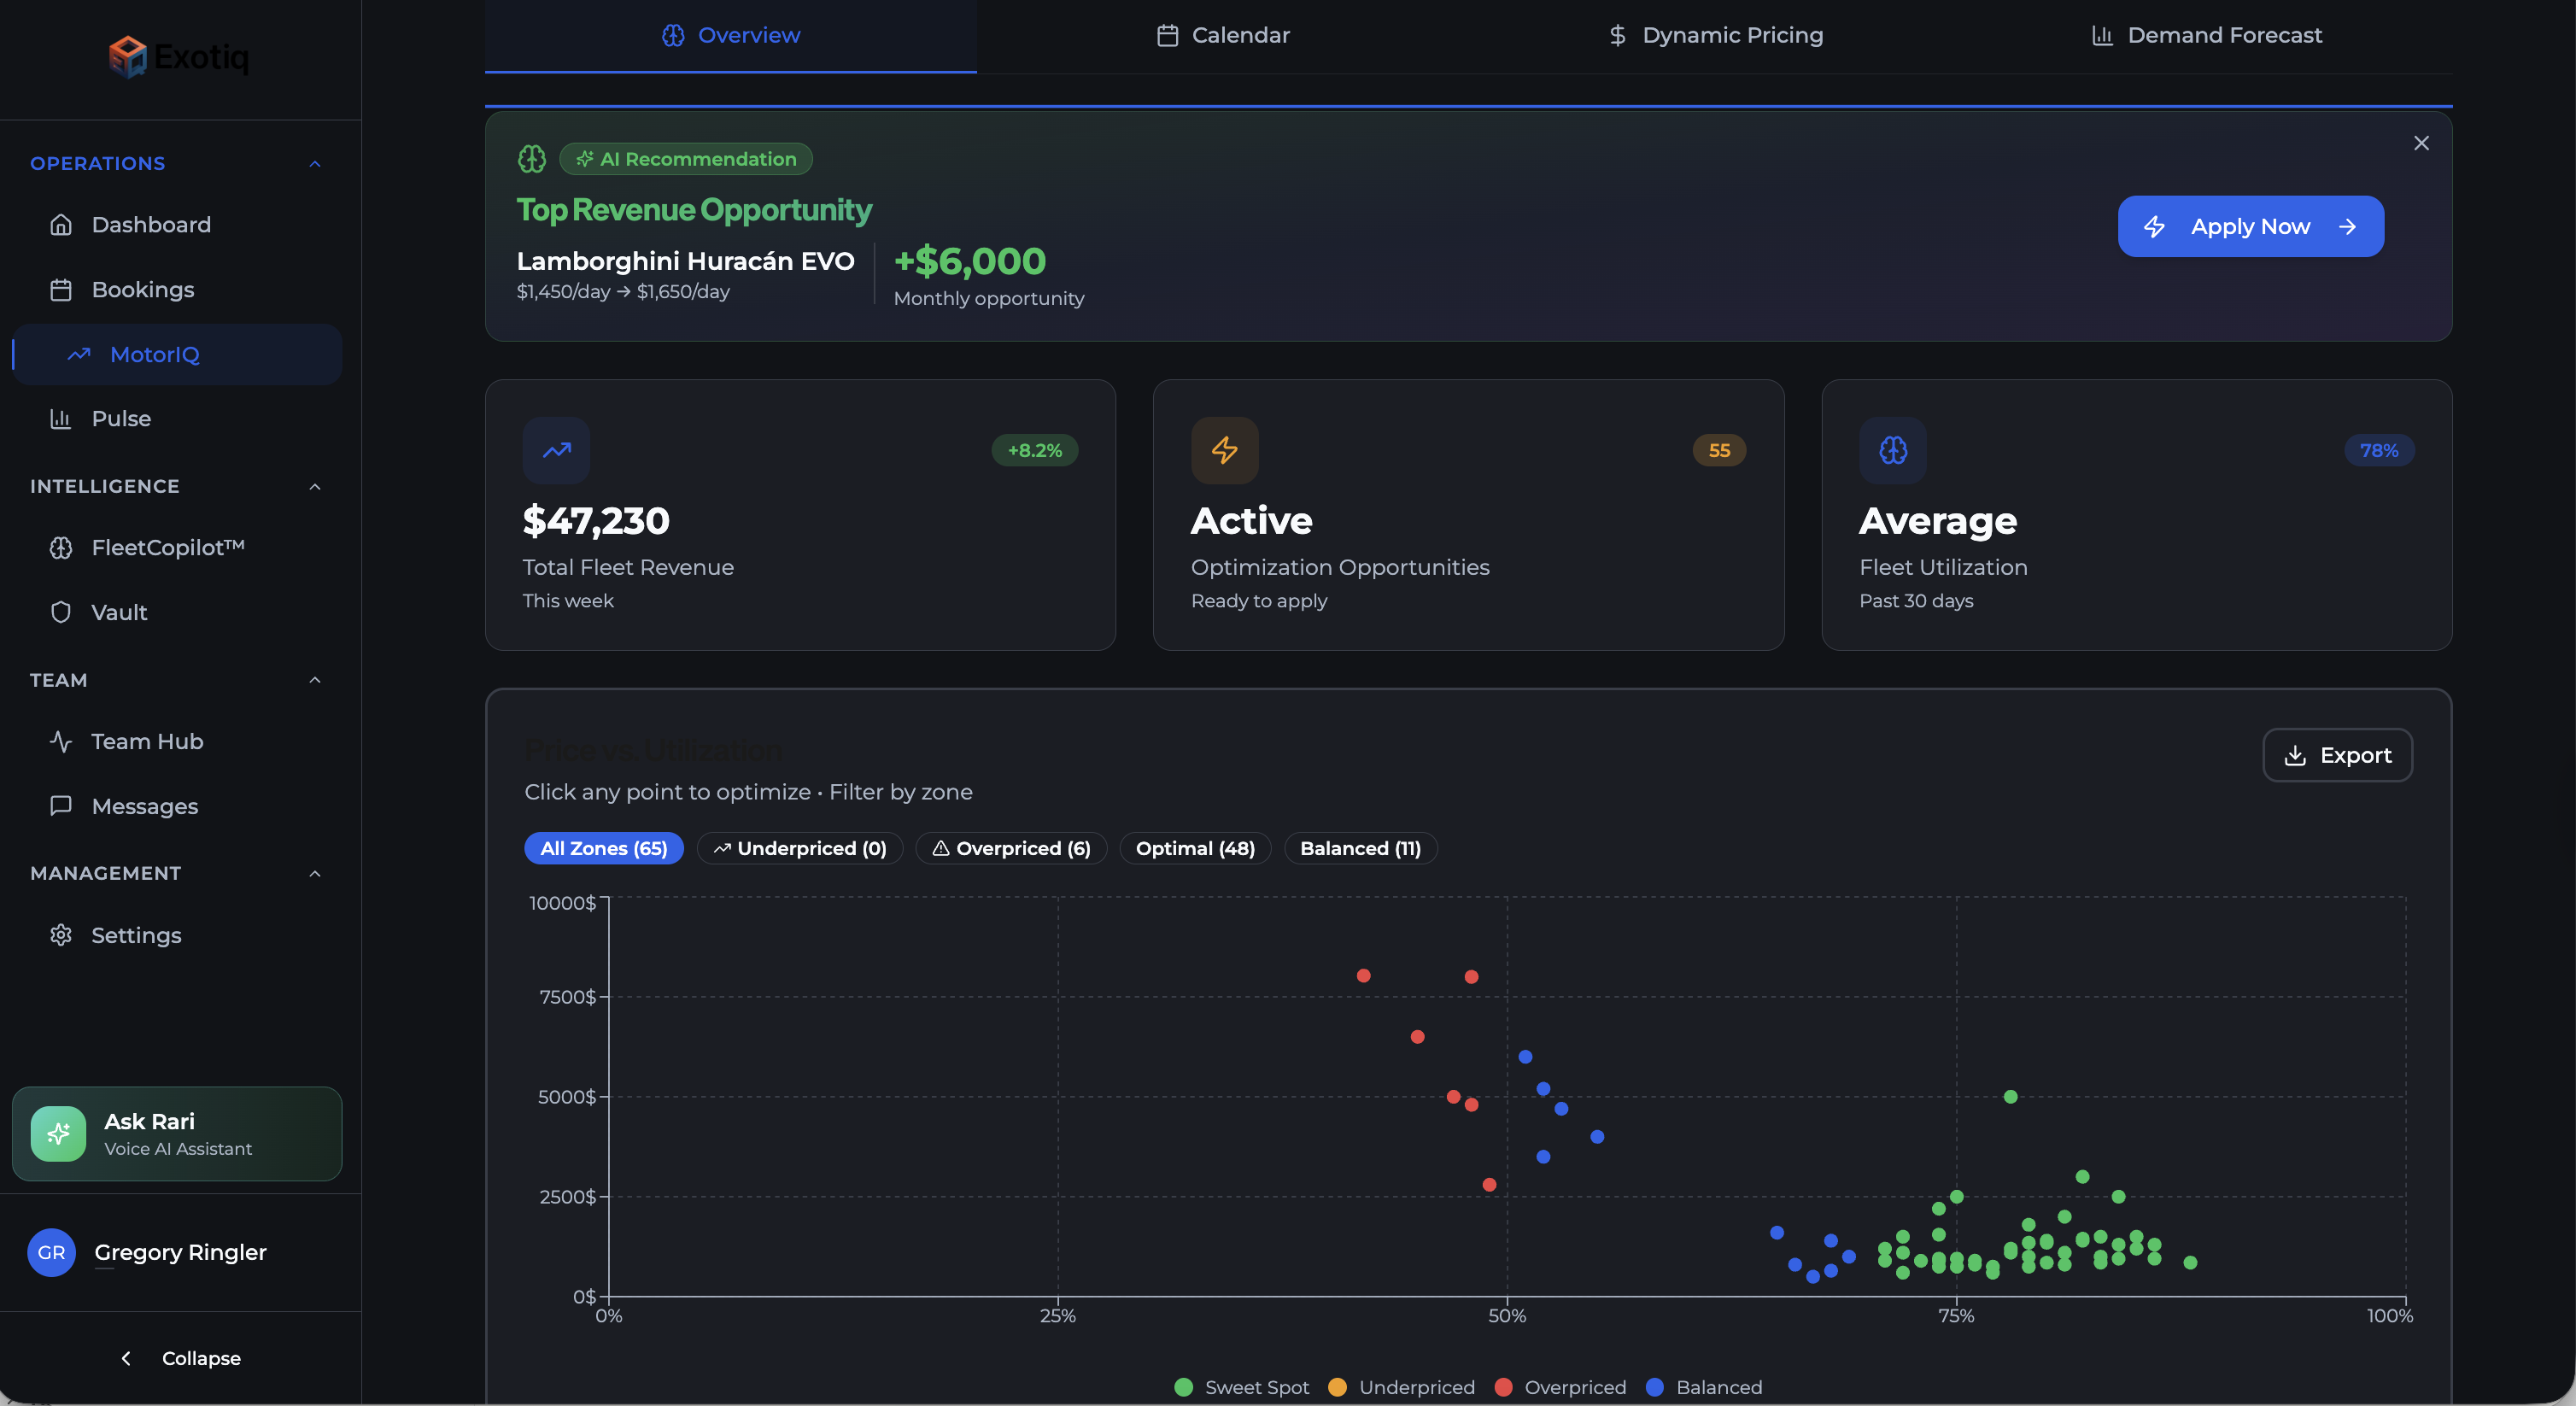The height and width of the screenshot is (1406, 2576).
Task: Enable the Balanced zones filter
Action: pos(1359,848)
